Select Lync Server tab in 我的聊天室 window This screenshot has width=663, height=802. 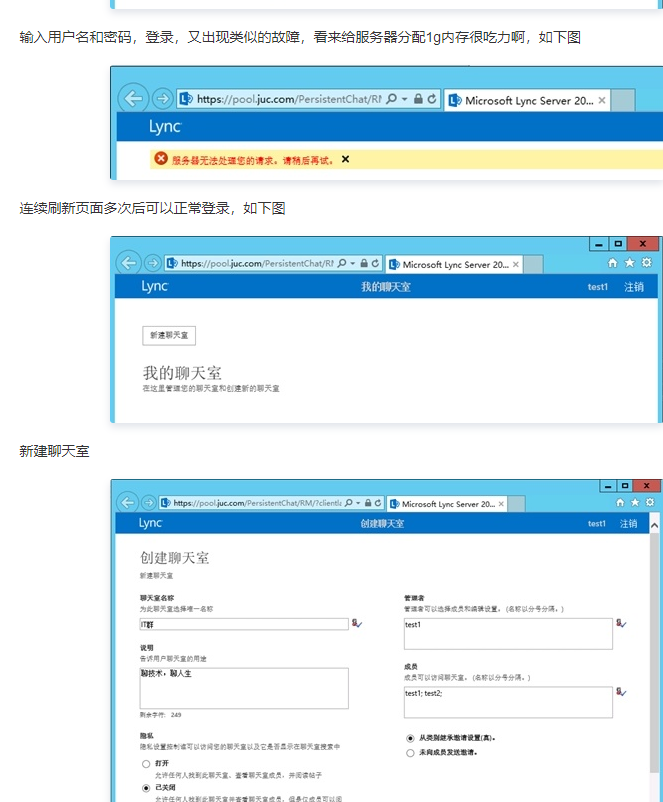455,264
